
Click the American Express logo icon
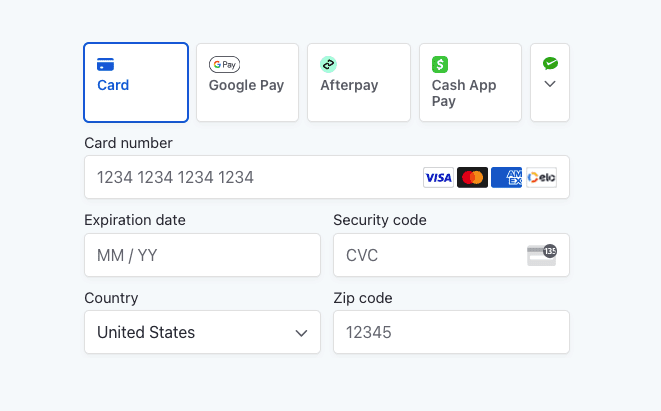507,178
